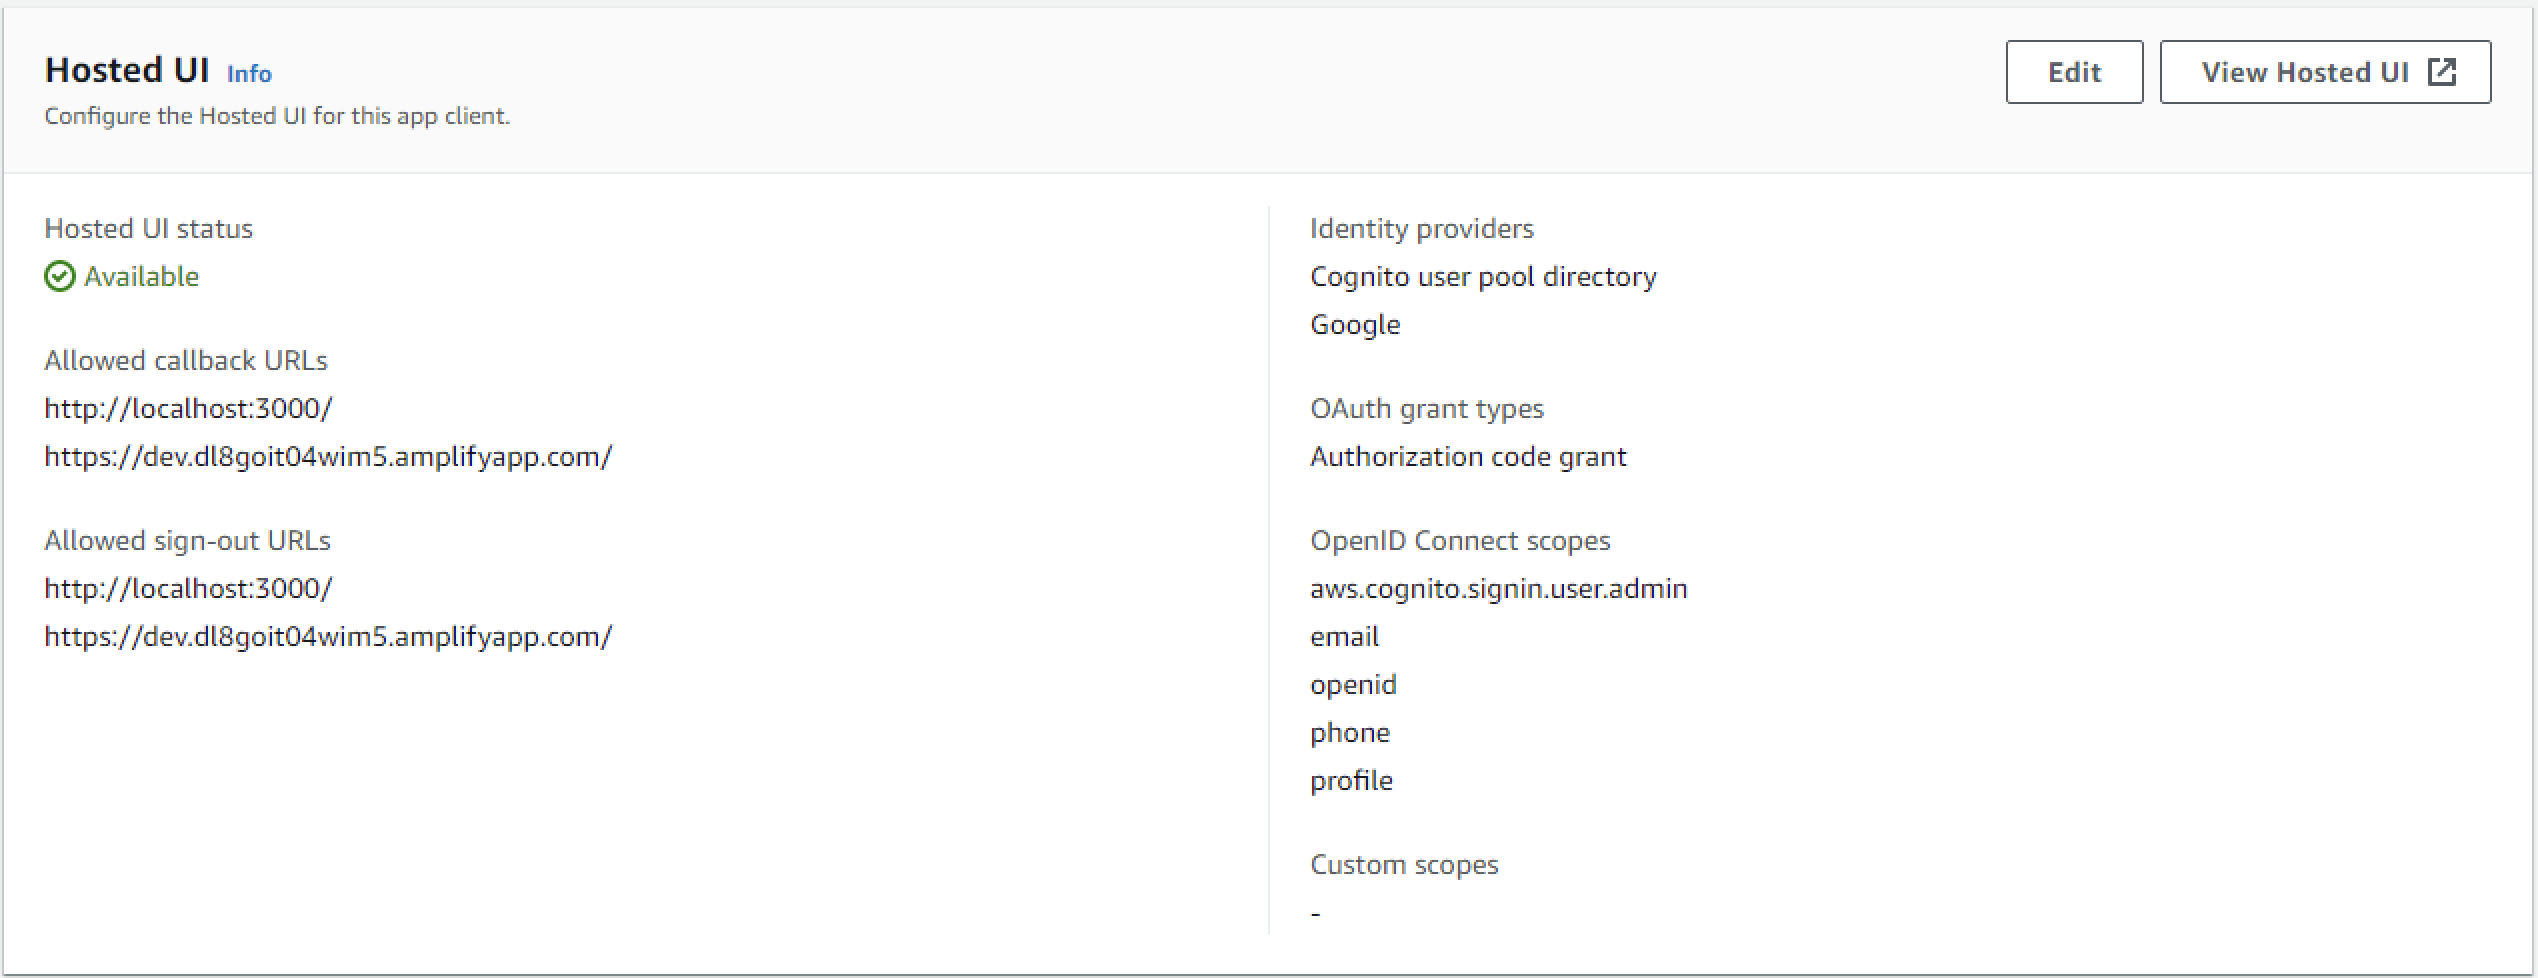
Task: Click the dash under Custom scopes
Action: pyautogui.click(x=1316, y=911)
